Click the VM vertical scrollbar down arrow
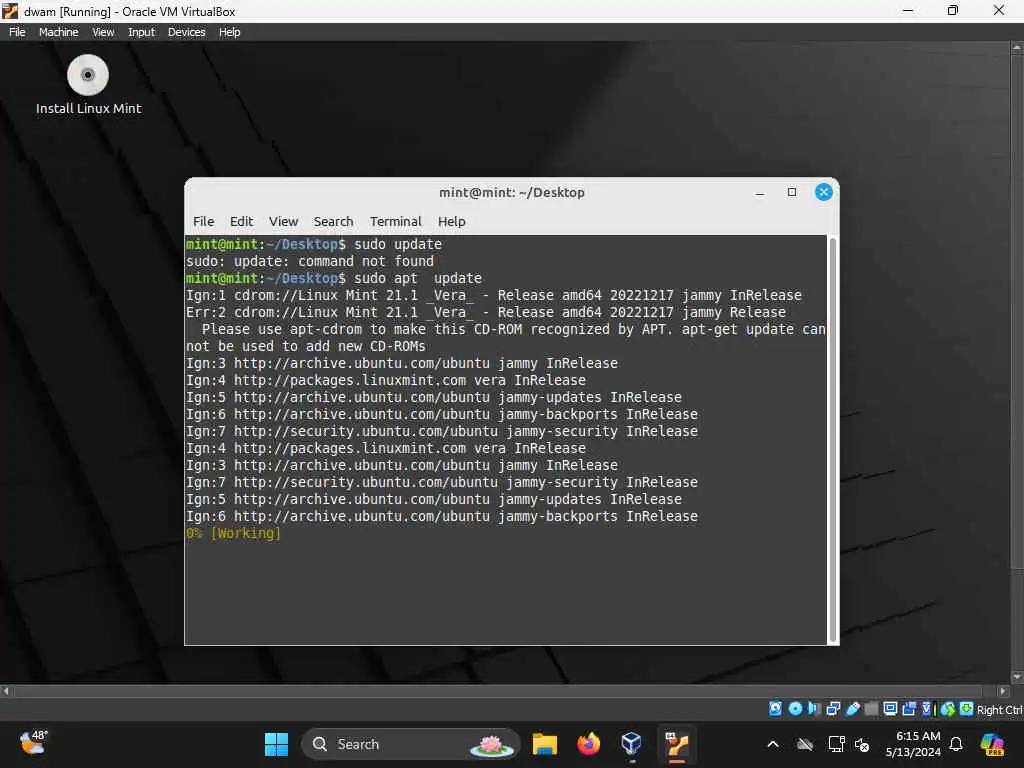 click(1017, 677)
